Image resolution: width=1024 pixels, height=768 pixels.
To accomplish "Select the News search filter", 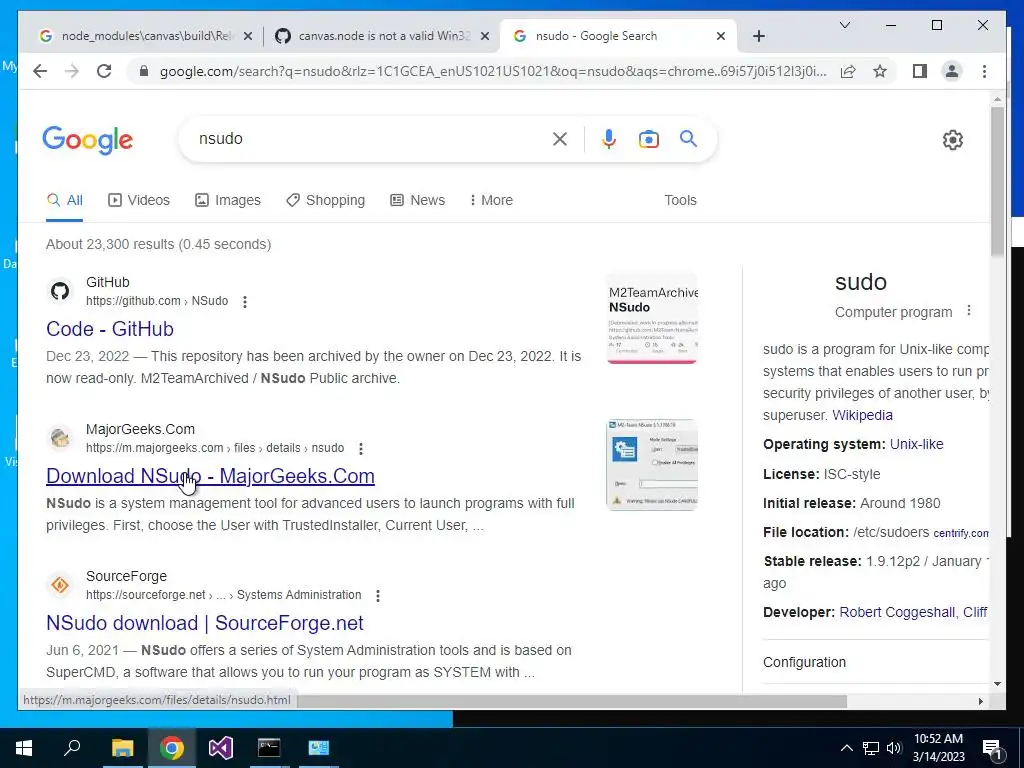I will pos(417,200).
